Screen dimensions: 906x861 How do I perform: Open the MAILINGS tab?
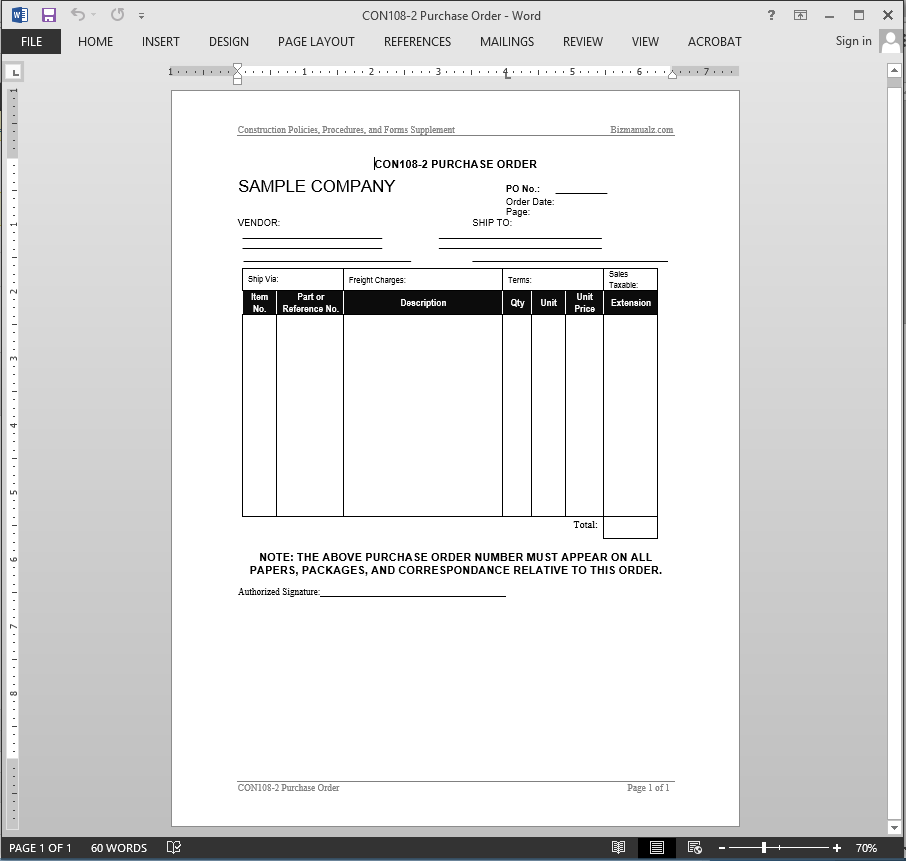click(x=507, y=42)
